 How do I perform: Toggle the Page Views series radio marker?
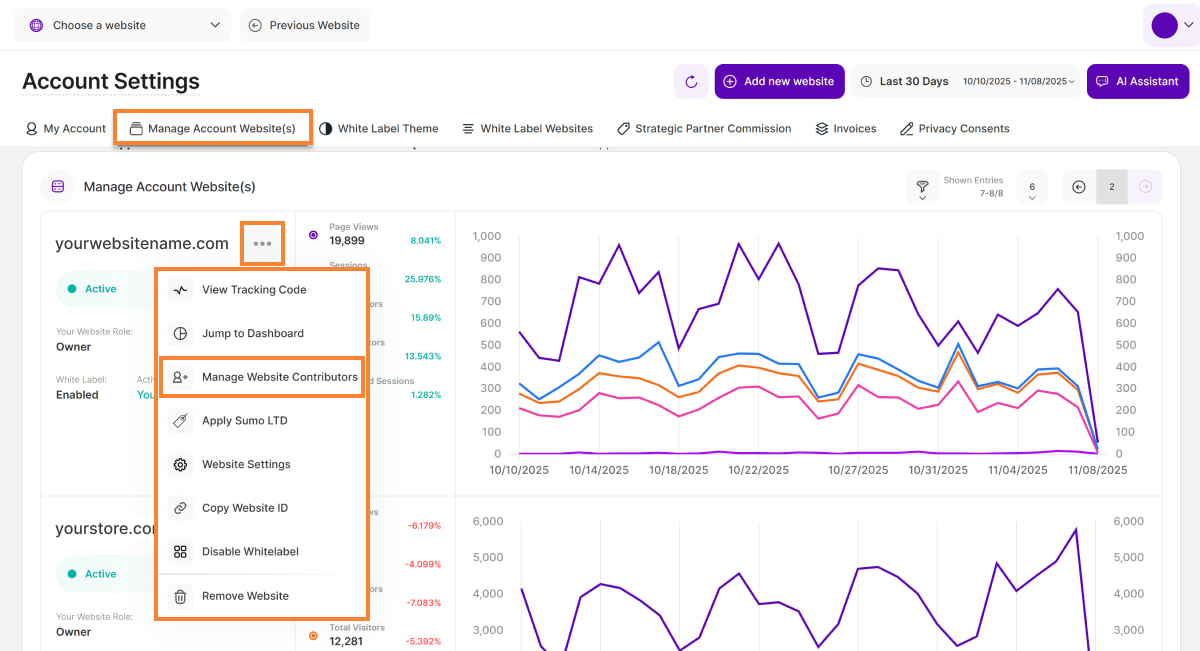(313, 235)
